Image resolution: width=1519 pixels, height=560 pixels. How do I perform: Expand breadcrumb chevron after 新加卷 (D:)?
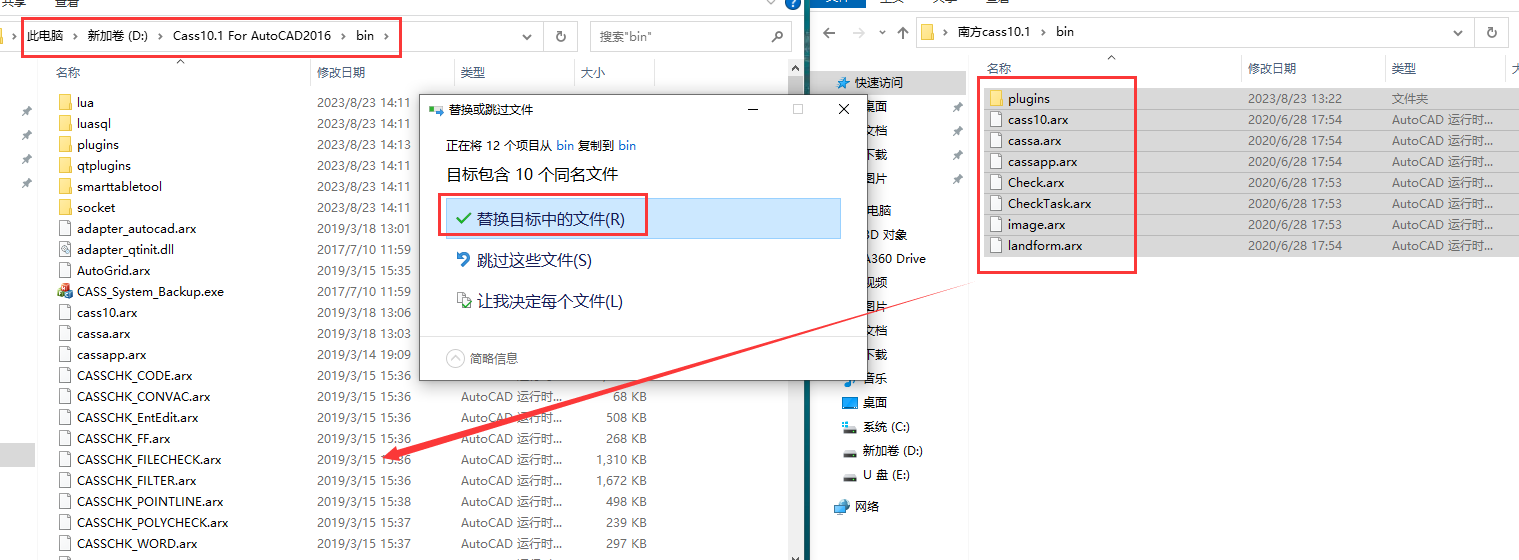[x=160, y=36]
